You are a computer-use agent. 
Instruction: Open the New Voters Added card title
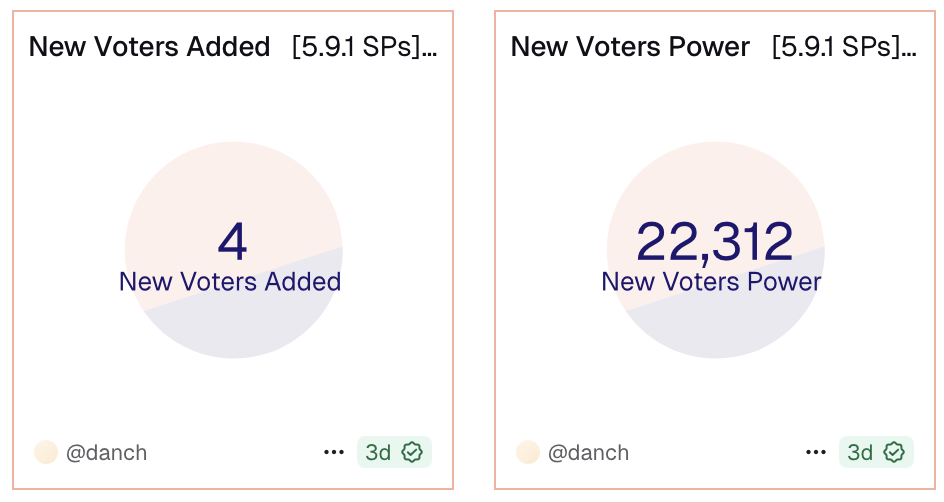pyautogui.click(x=149, y=47)
